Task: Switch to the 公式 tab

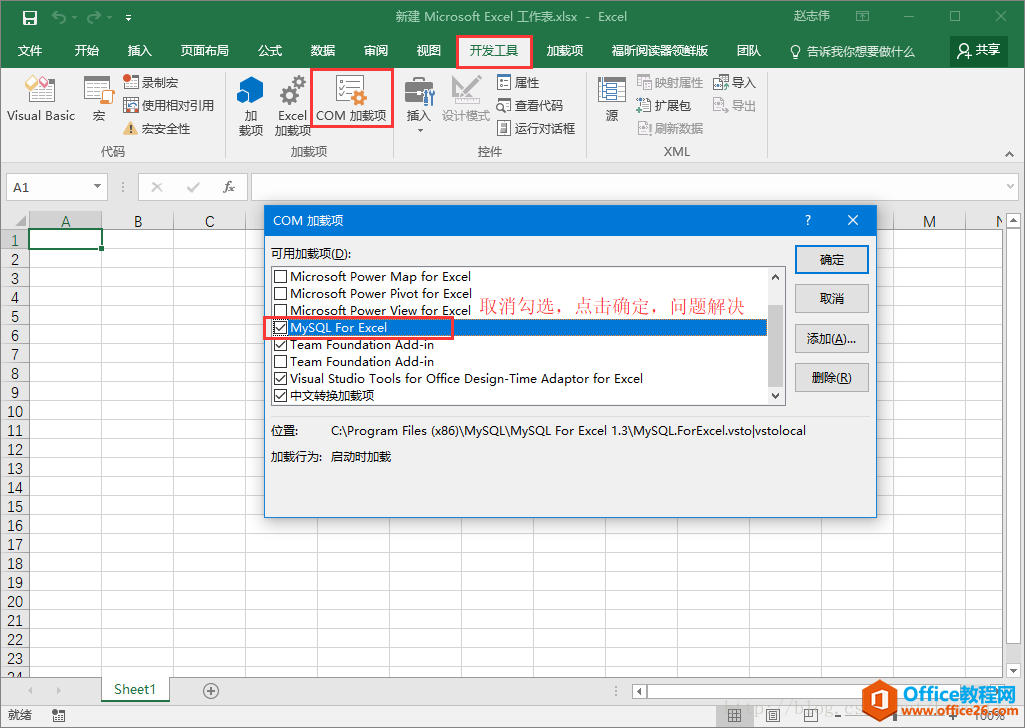Action: click(x=269, y=51)
